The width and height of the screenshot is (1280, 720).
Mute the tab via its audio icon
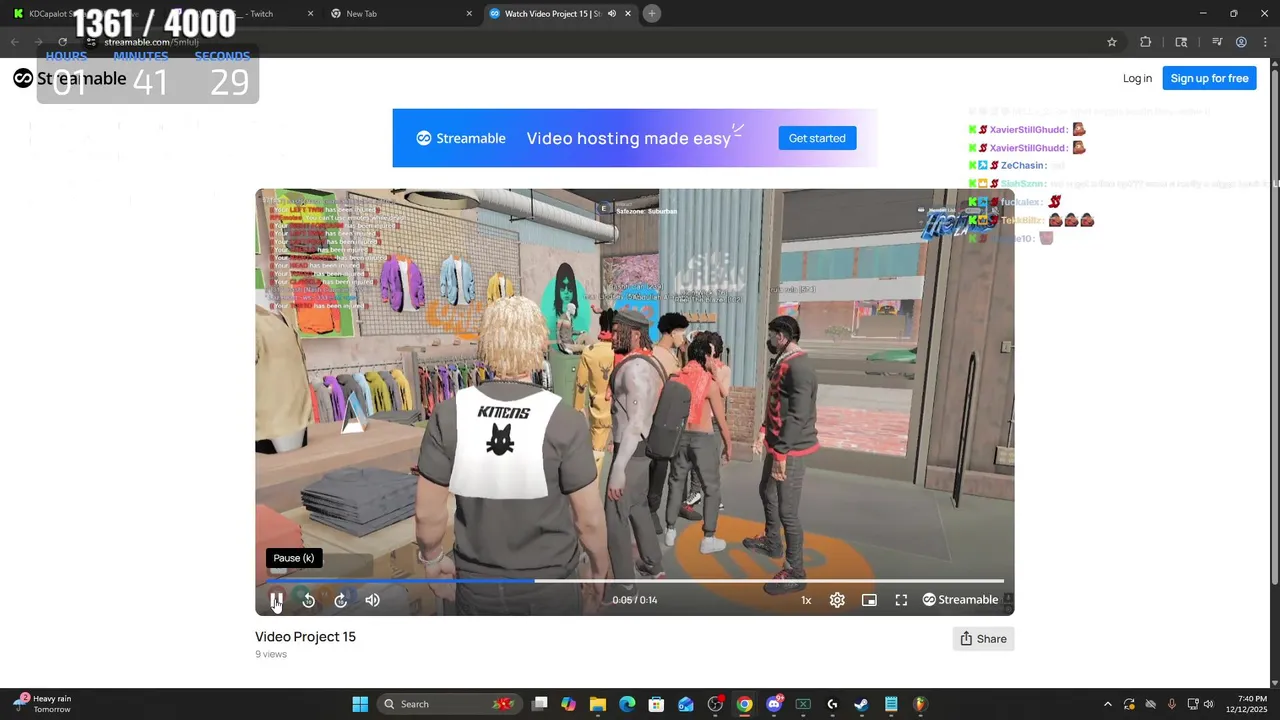pos(612,14)
